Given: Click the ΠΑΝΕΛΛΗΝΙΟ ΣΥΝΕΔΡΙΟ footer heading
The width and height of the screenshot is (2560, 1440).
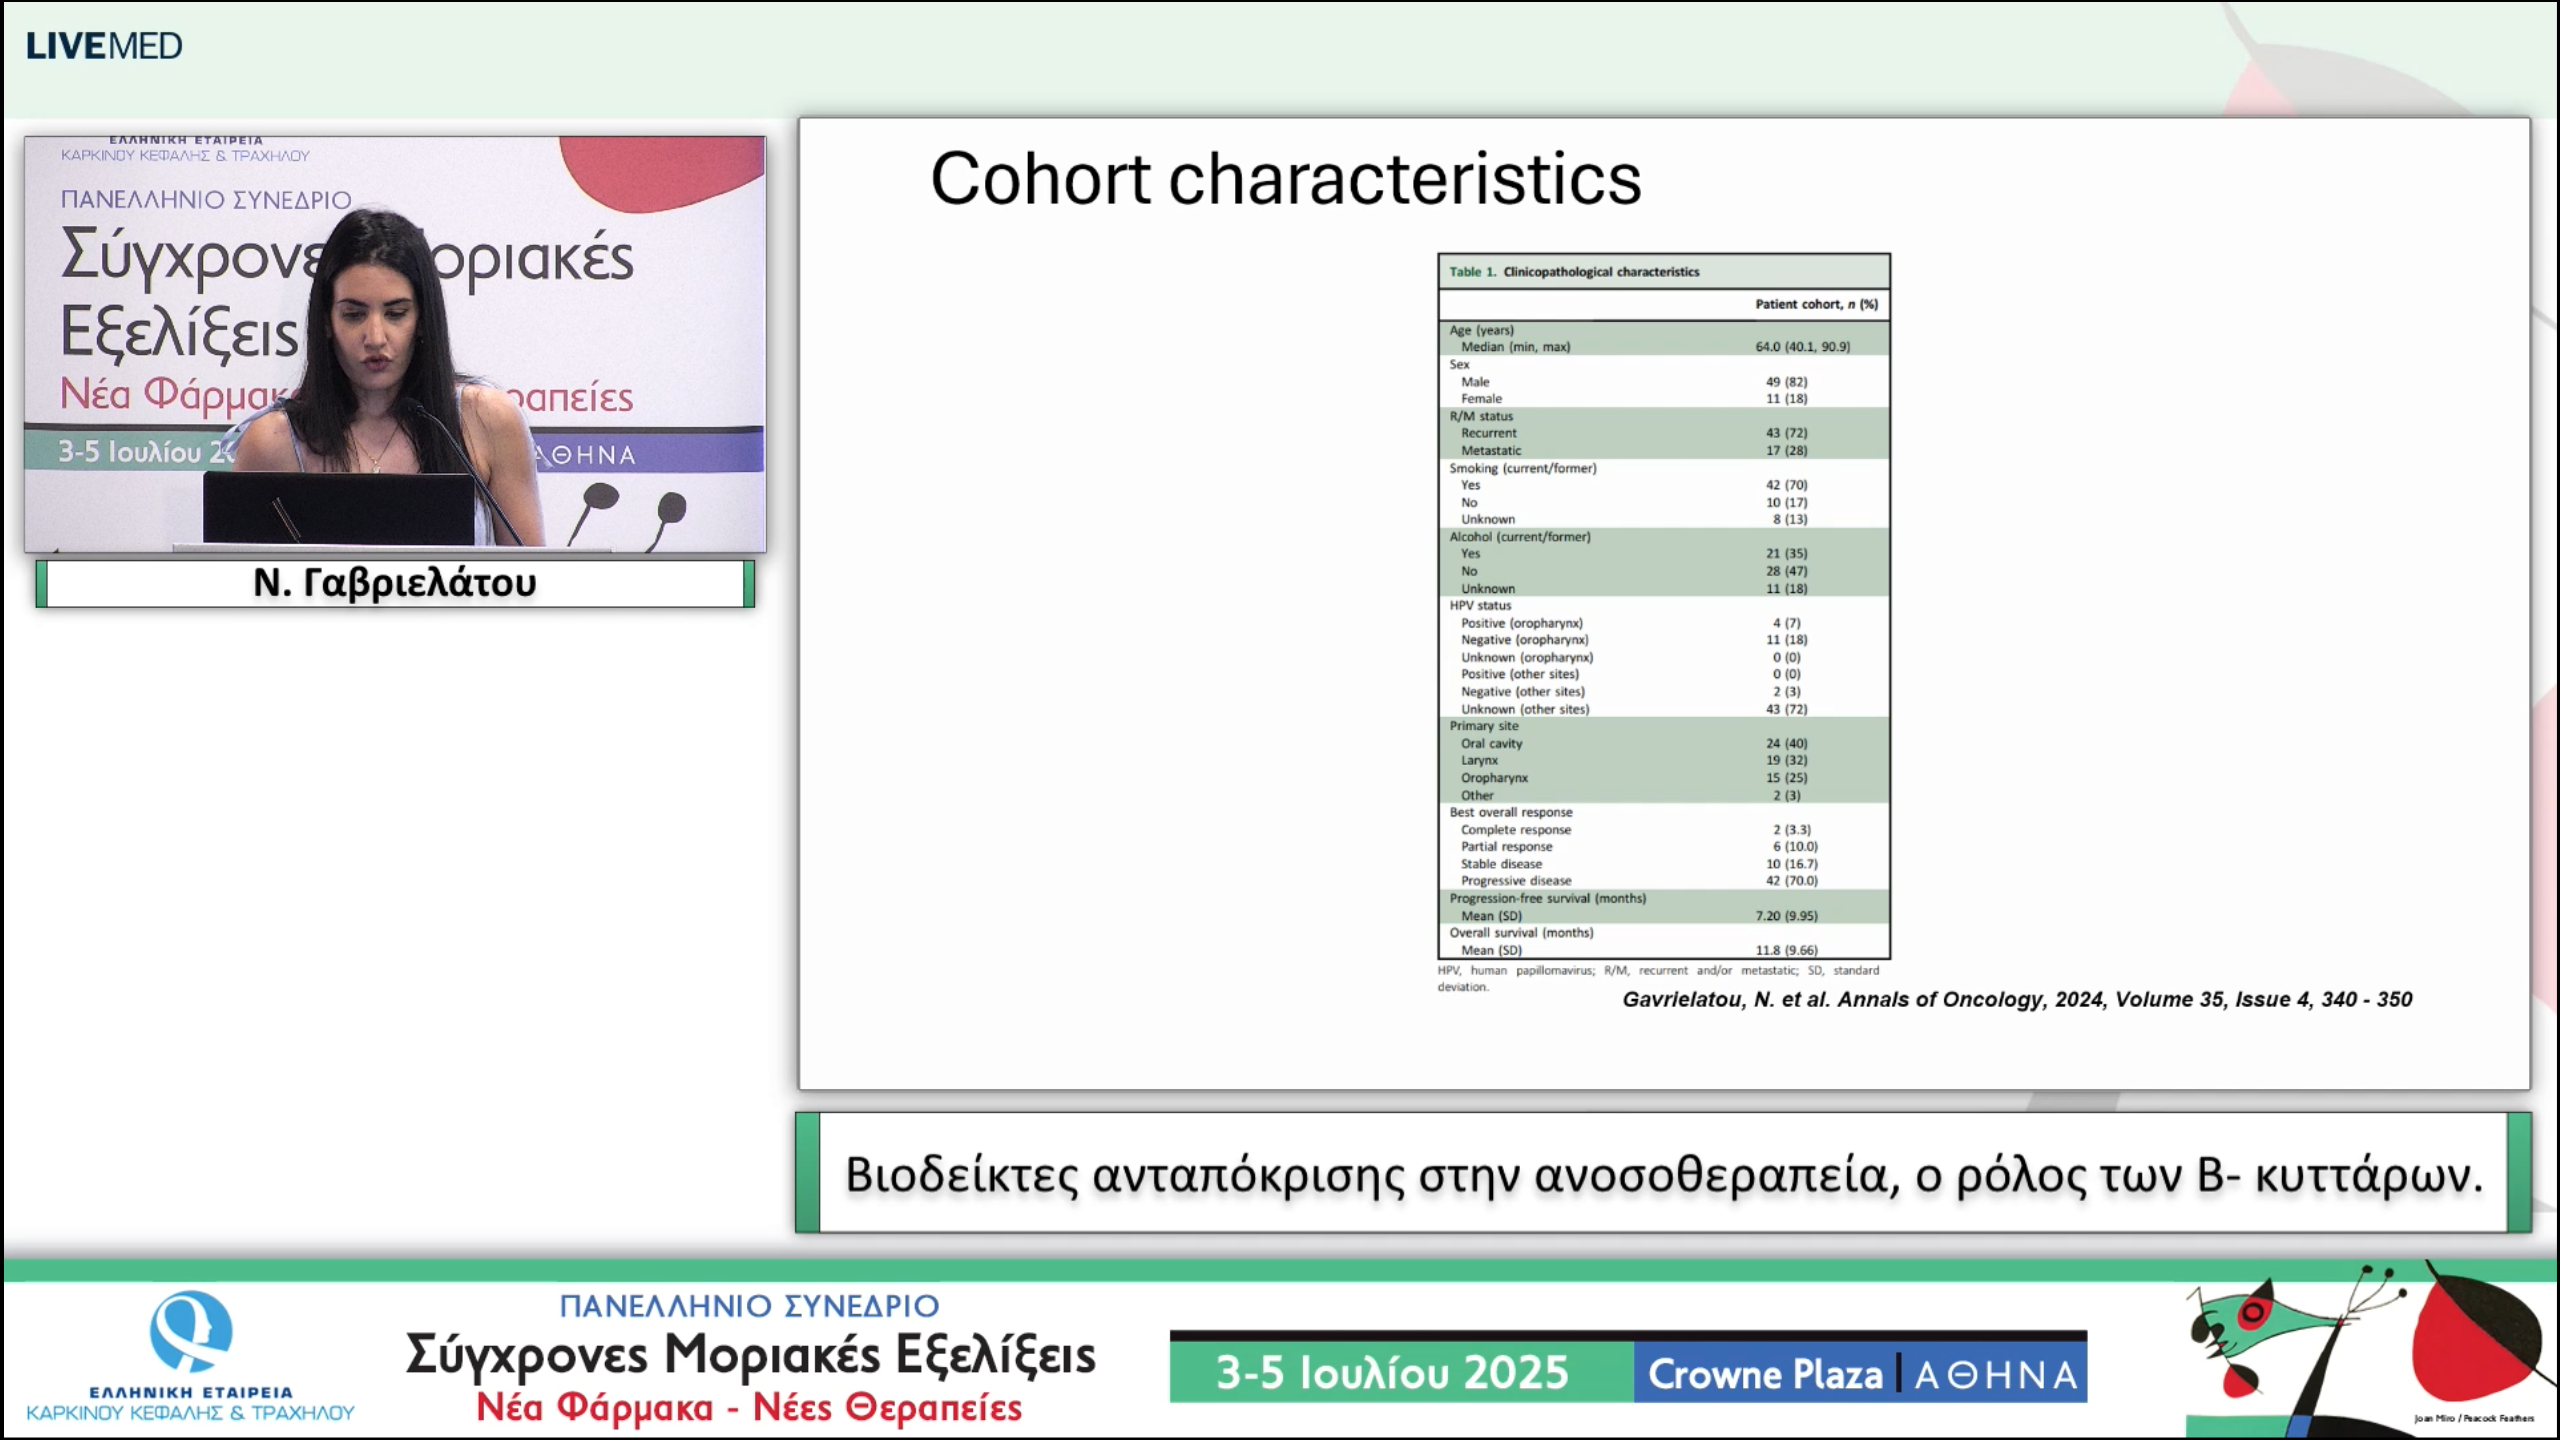Looking at the screenshot, I should tap(750, 1306).
